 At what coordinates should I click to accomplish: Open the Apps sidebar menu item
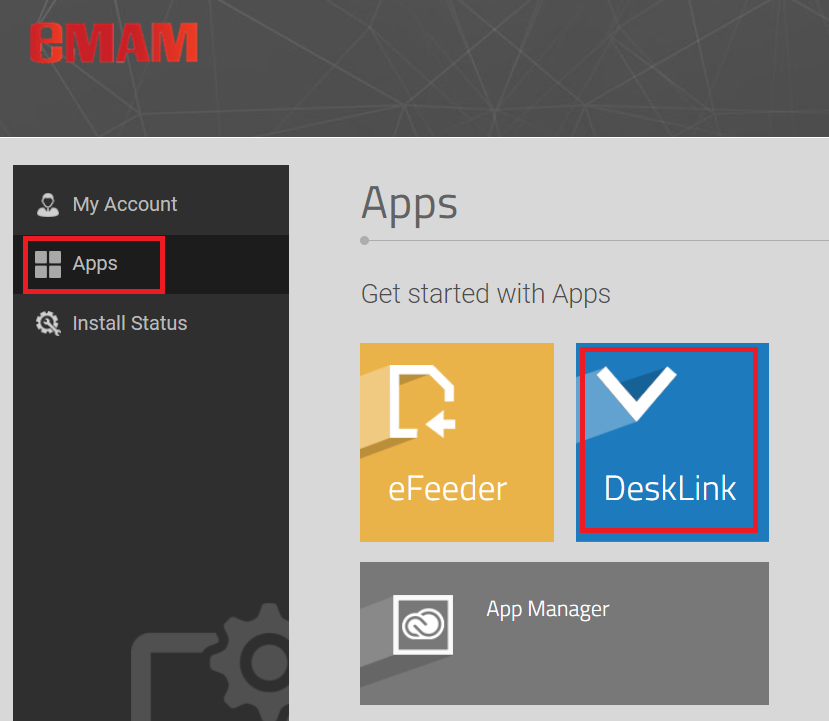[x=151, y=264]
